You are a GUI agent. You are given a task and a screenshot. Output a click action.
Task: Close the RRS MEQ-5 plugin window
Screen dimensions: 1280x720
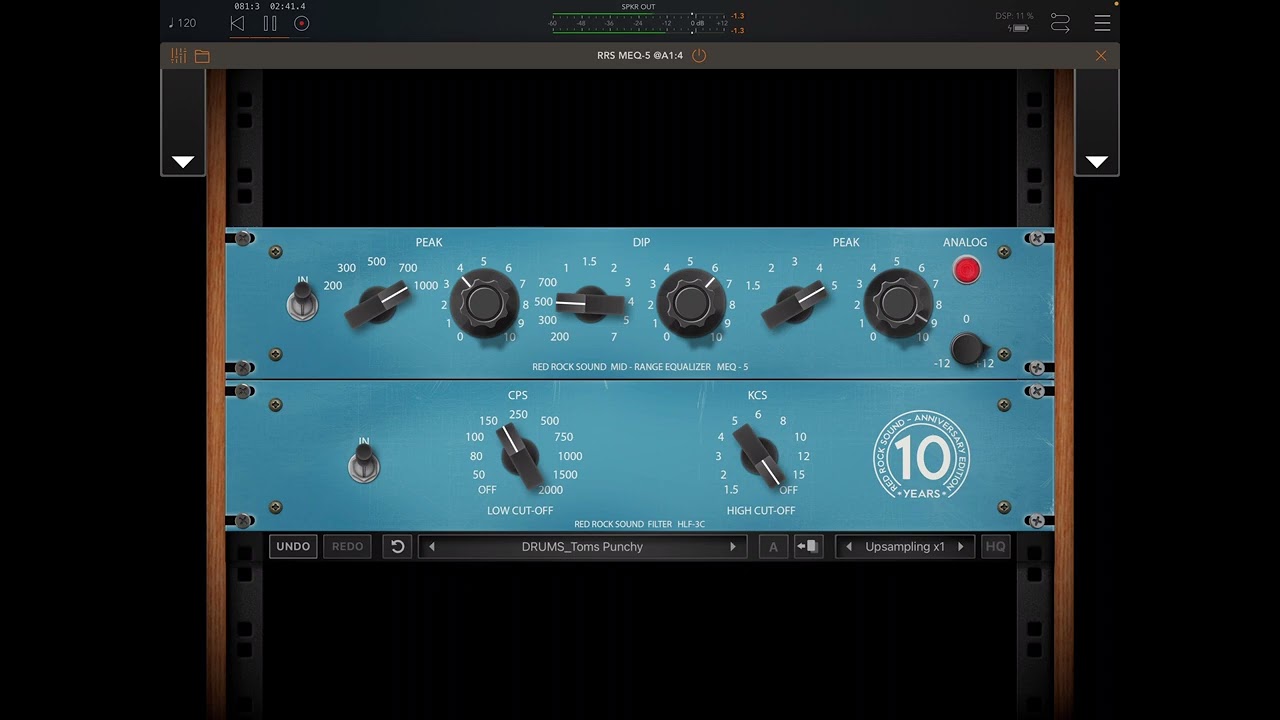click(x=1101, y=56)
